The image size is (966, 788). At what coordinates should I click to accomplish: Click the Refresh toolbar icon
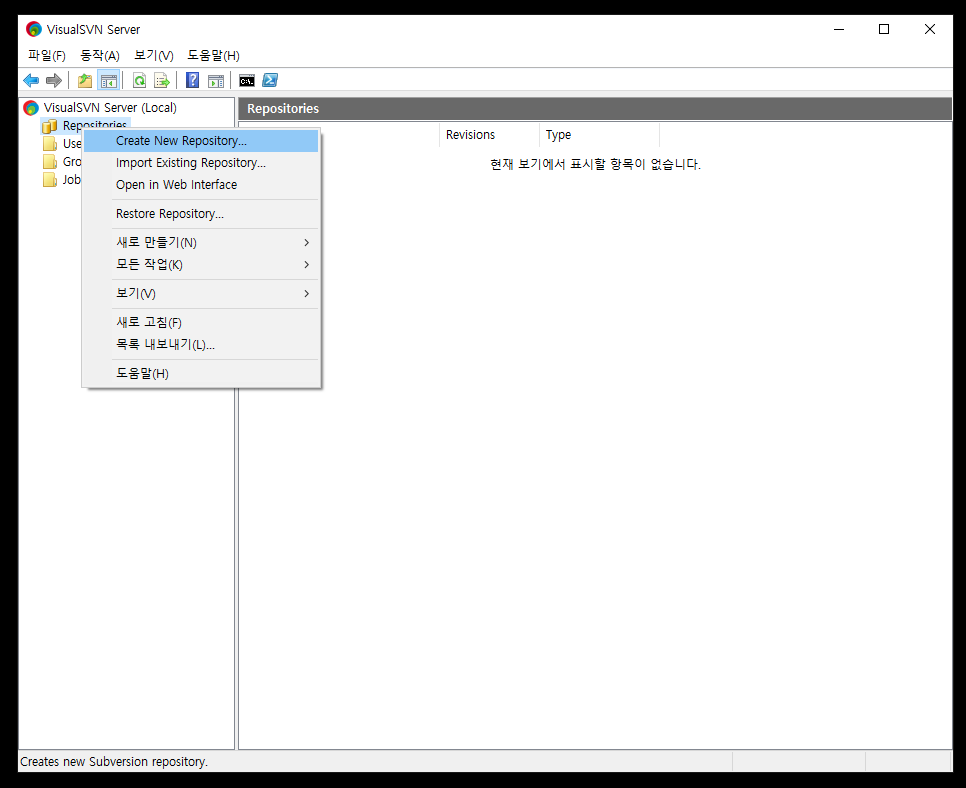tap(139, 80)
